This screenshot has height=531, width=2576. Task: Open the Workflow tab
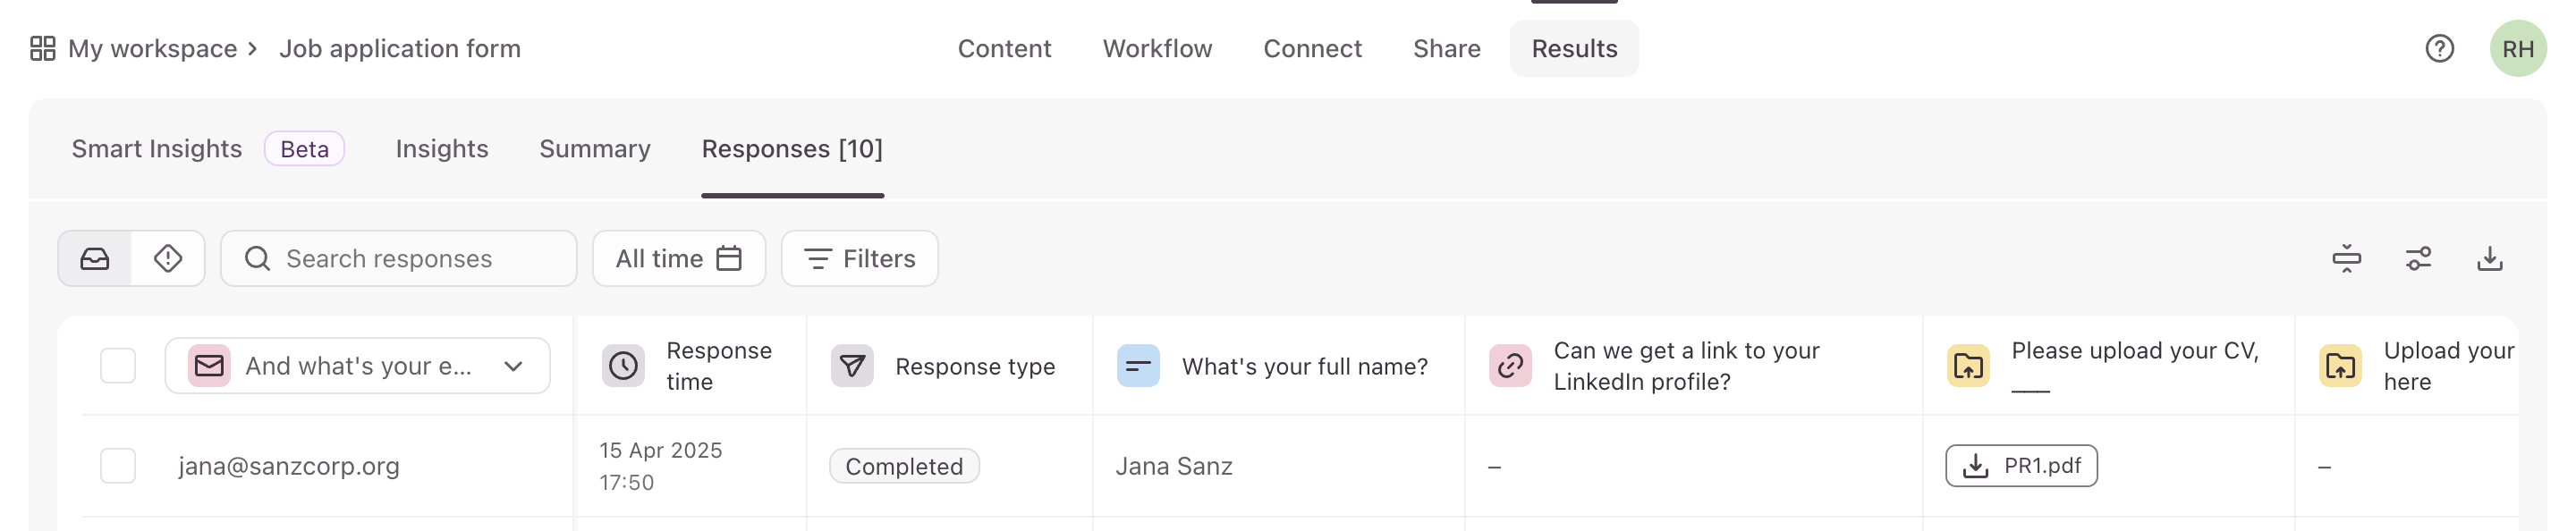pos(1157,48)
